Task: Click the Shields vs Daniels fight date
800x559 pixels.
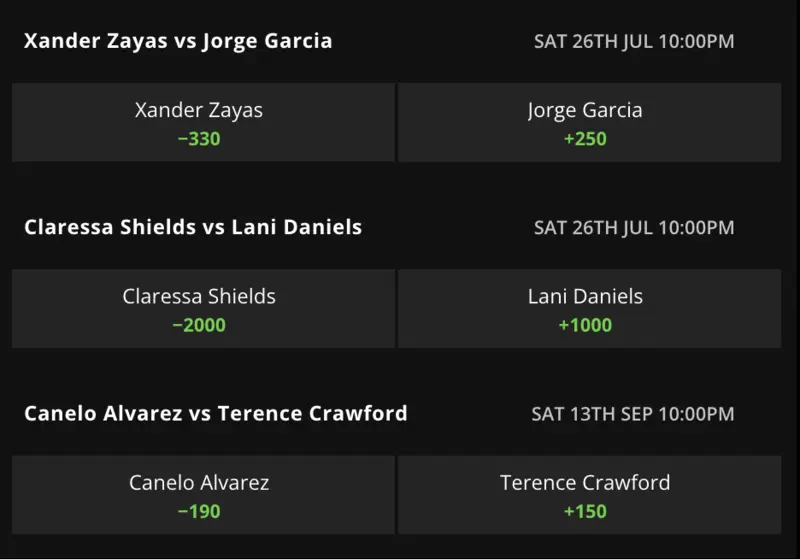Action: tap(634, 228)
